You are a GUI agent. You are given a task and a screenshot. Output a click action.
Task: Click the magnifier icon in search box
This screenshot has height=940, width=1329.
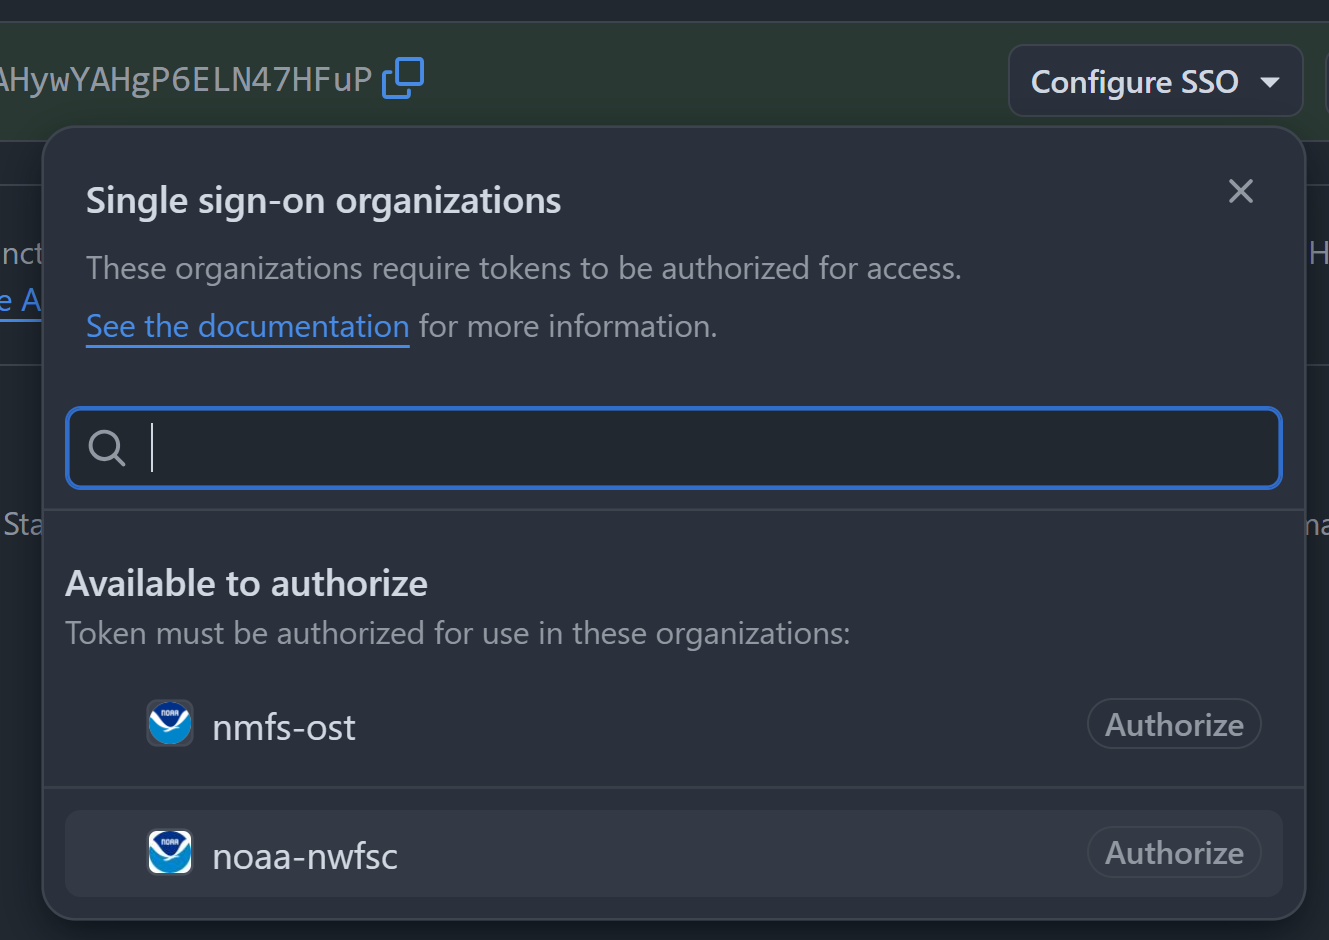tap(107, 448)
